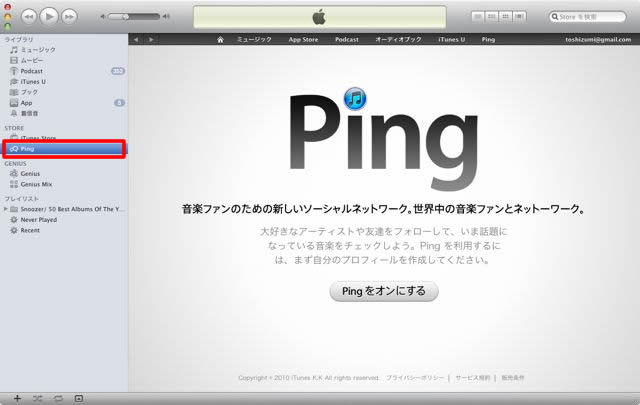Viewport: 640px width, 405px height.
Task: Click the Ping をオンにする button
Action: [384, 291]
